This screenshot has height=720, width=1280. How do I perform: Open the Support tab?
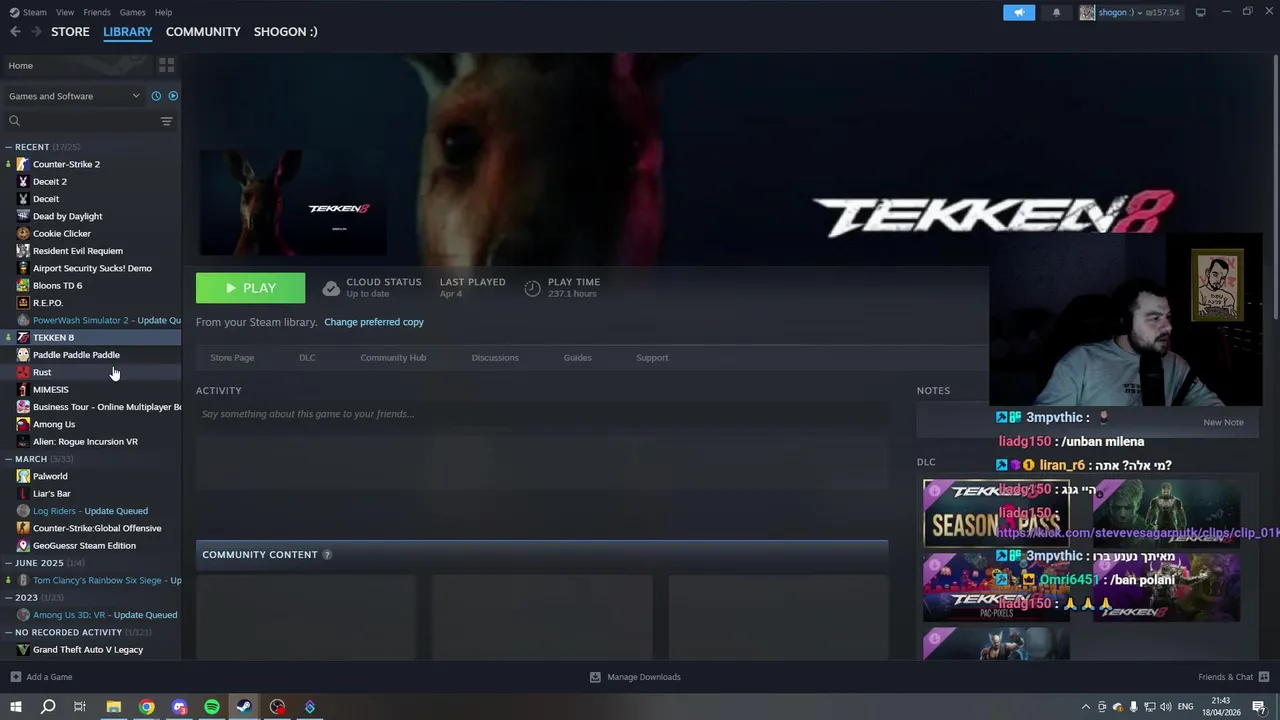tap(652, 358)
